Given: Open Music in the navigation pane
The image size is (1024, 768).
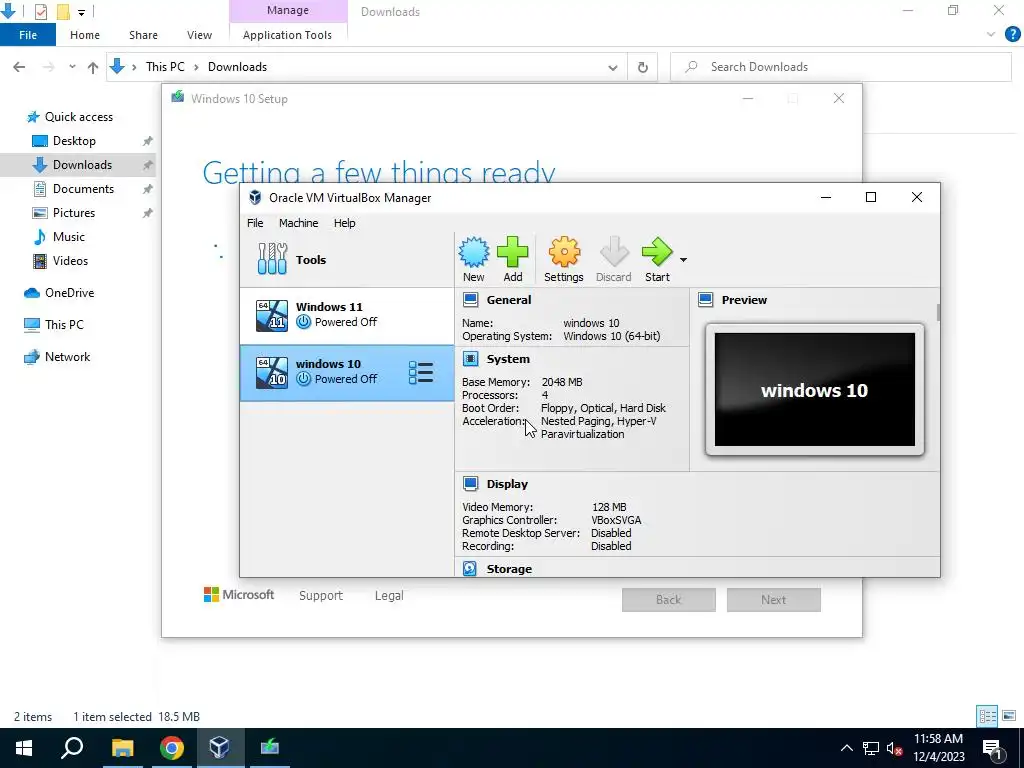Looking at the screenshot, I should 69,237.
